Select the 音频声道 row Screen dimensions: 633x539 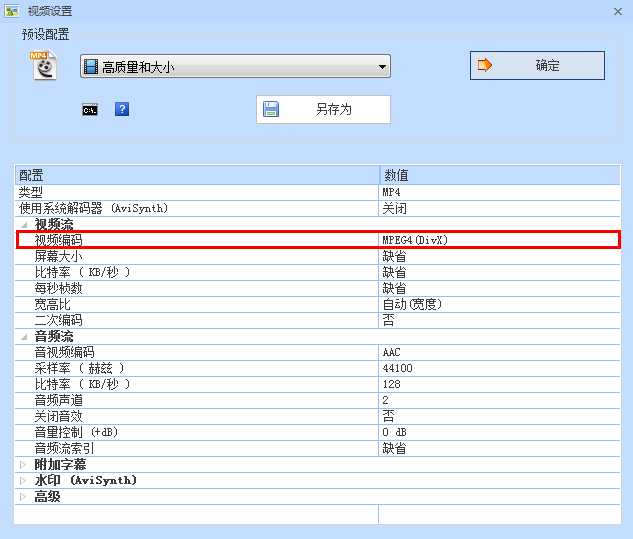point(318,401)
